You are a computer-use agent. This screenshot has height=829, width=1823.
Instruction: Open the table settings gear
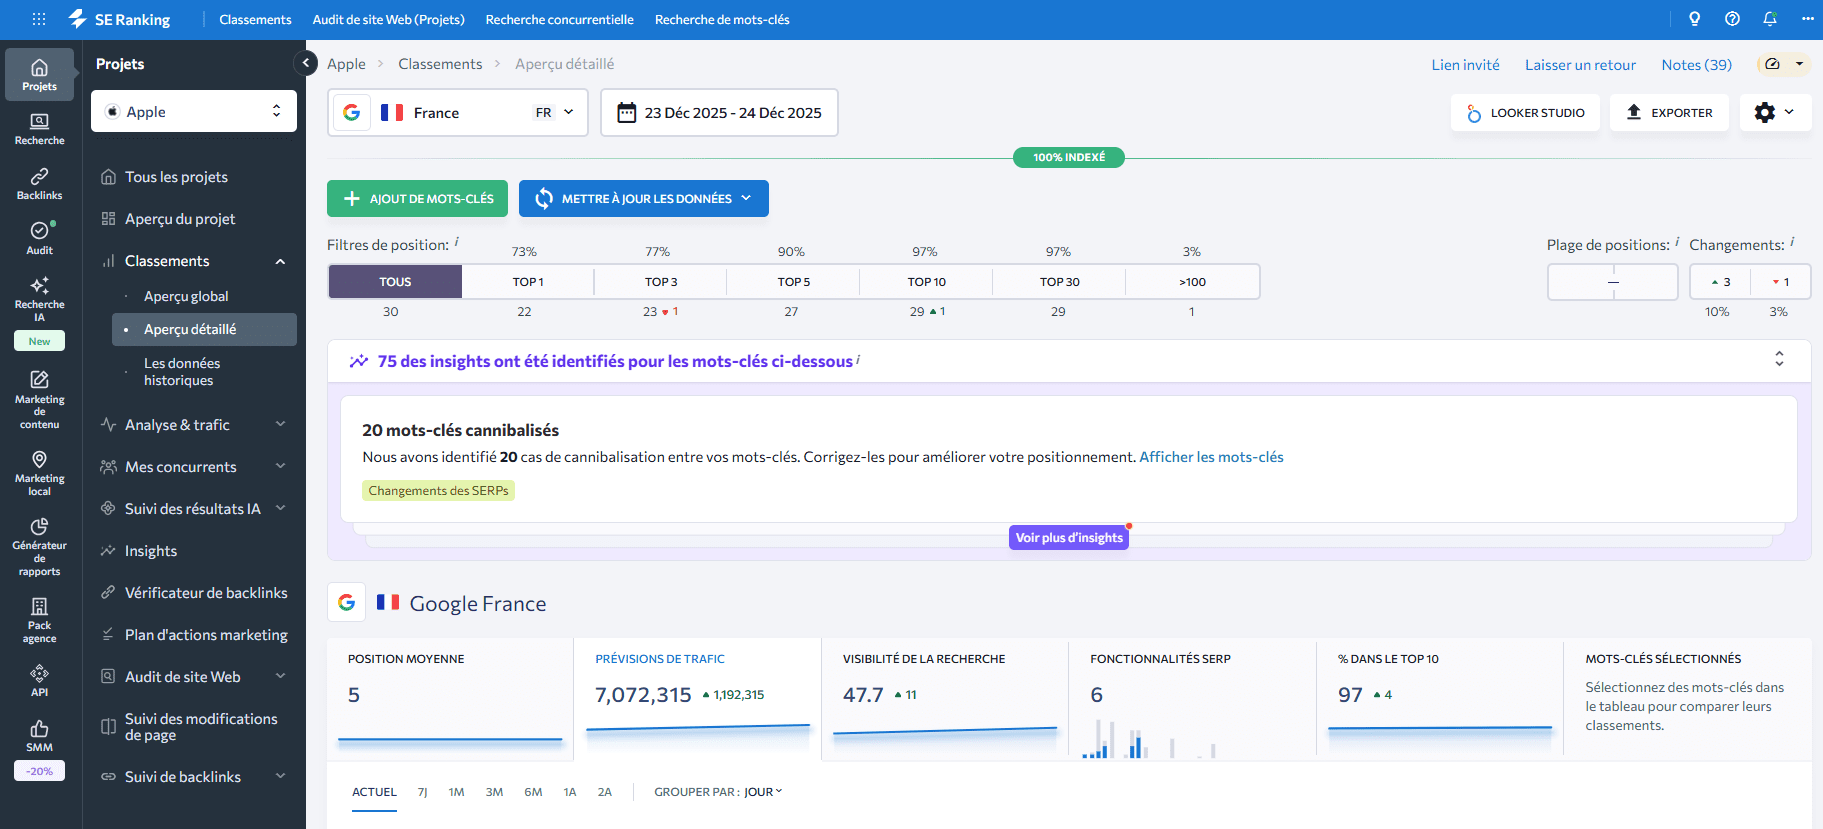pyautogui.click(x=1775, y=113)
